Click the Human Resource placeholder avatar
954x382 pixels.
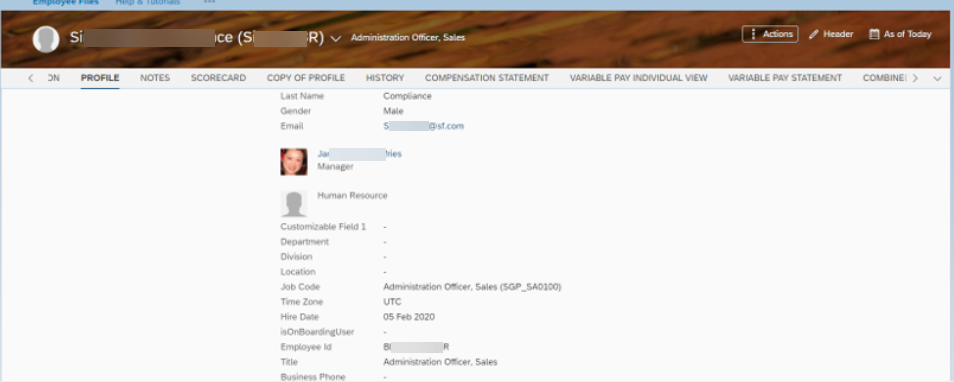(294, 204)
